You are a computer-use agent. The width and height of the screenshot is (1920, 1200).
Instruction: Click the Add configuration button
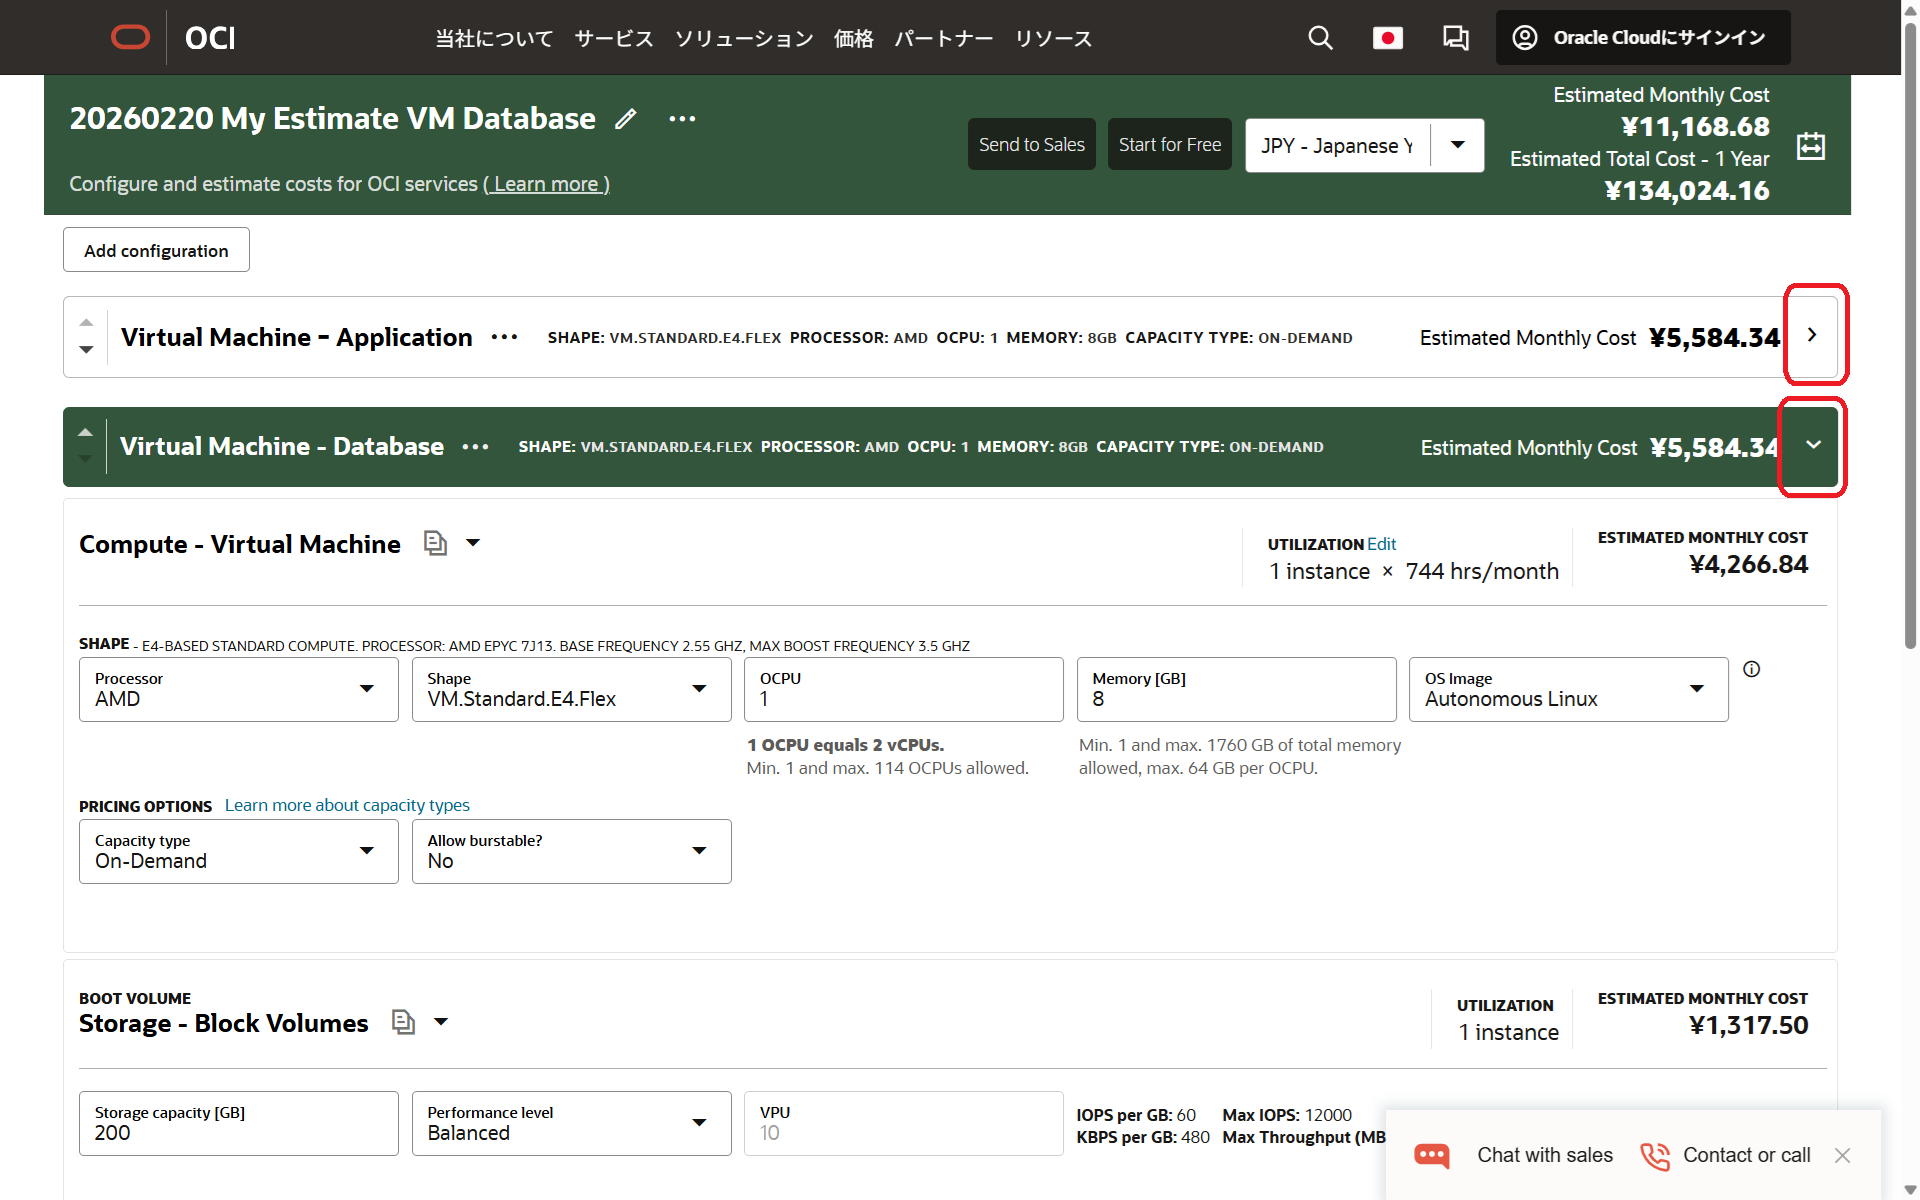[156, 250]
